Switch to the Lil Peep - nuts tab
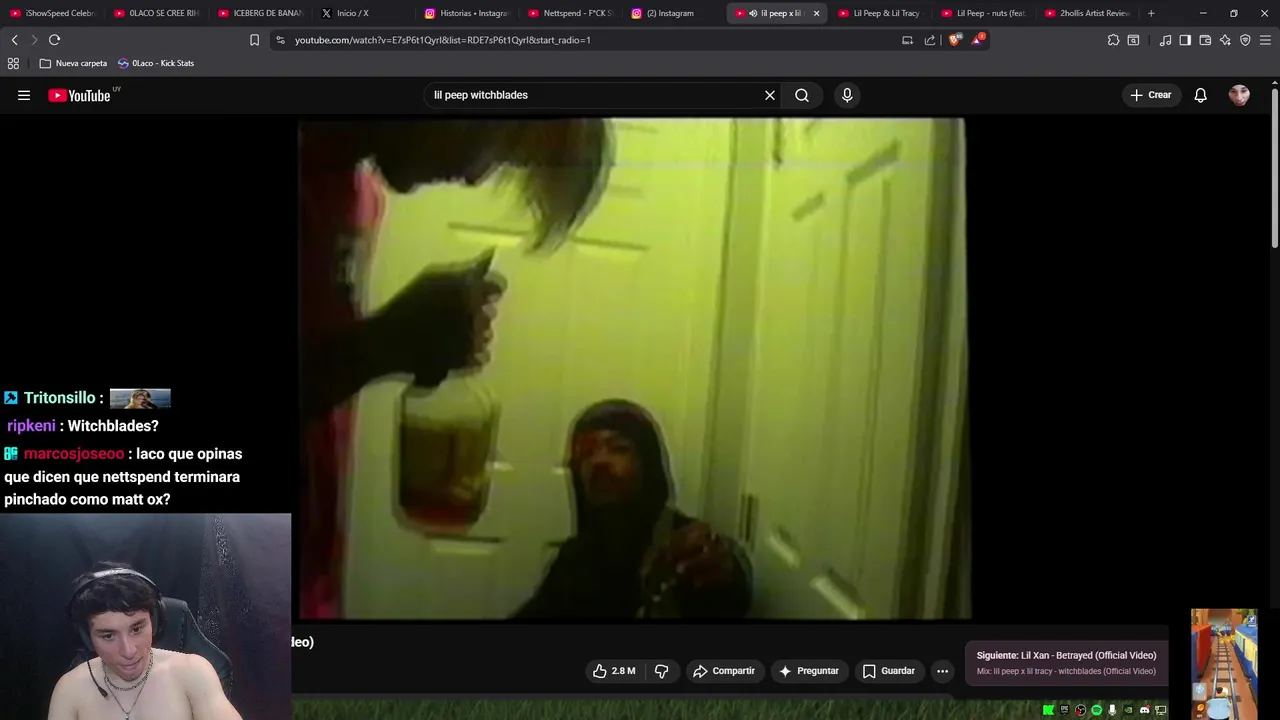 pos(985,13)
